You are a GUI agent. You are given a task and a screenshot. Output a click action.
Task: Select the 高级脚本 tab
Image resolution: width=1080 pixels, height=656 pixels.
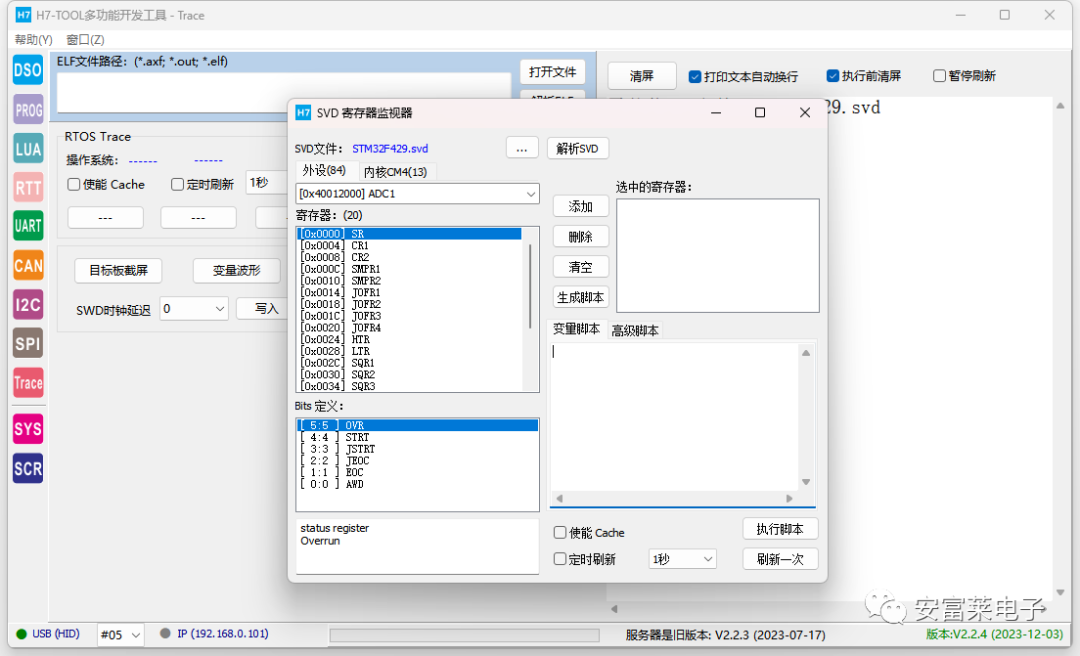click(635, 331)
